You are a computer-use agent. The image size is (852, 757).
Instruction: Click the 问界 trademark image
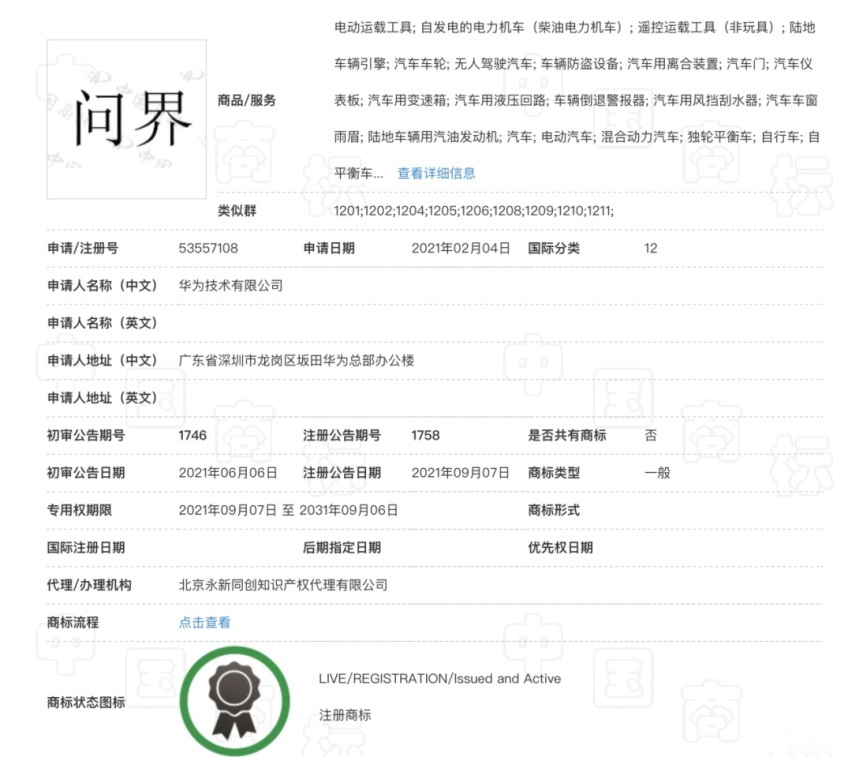(x=127, y=119)
